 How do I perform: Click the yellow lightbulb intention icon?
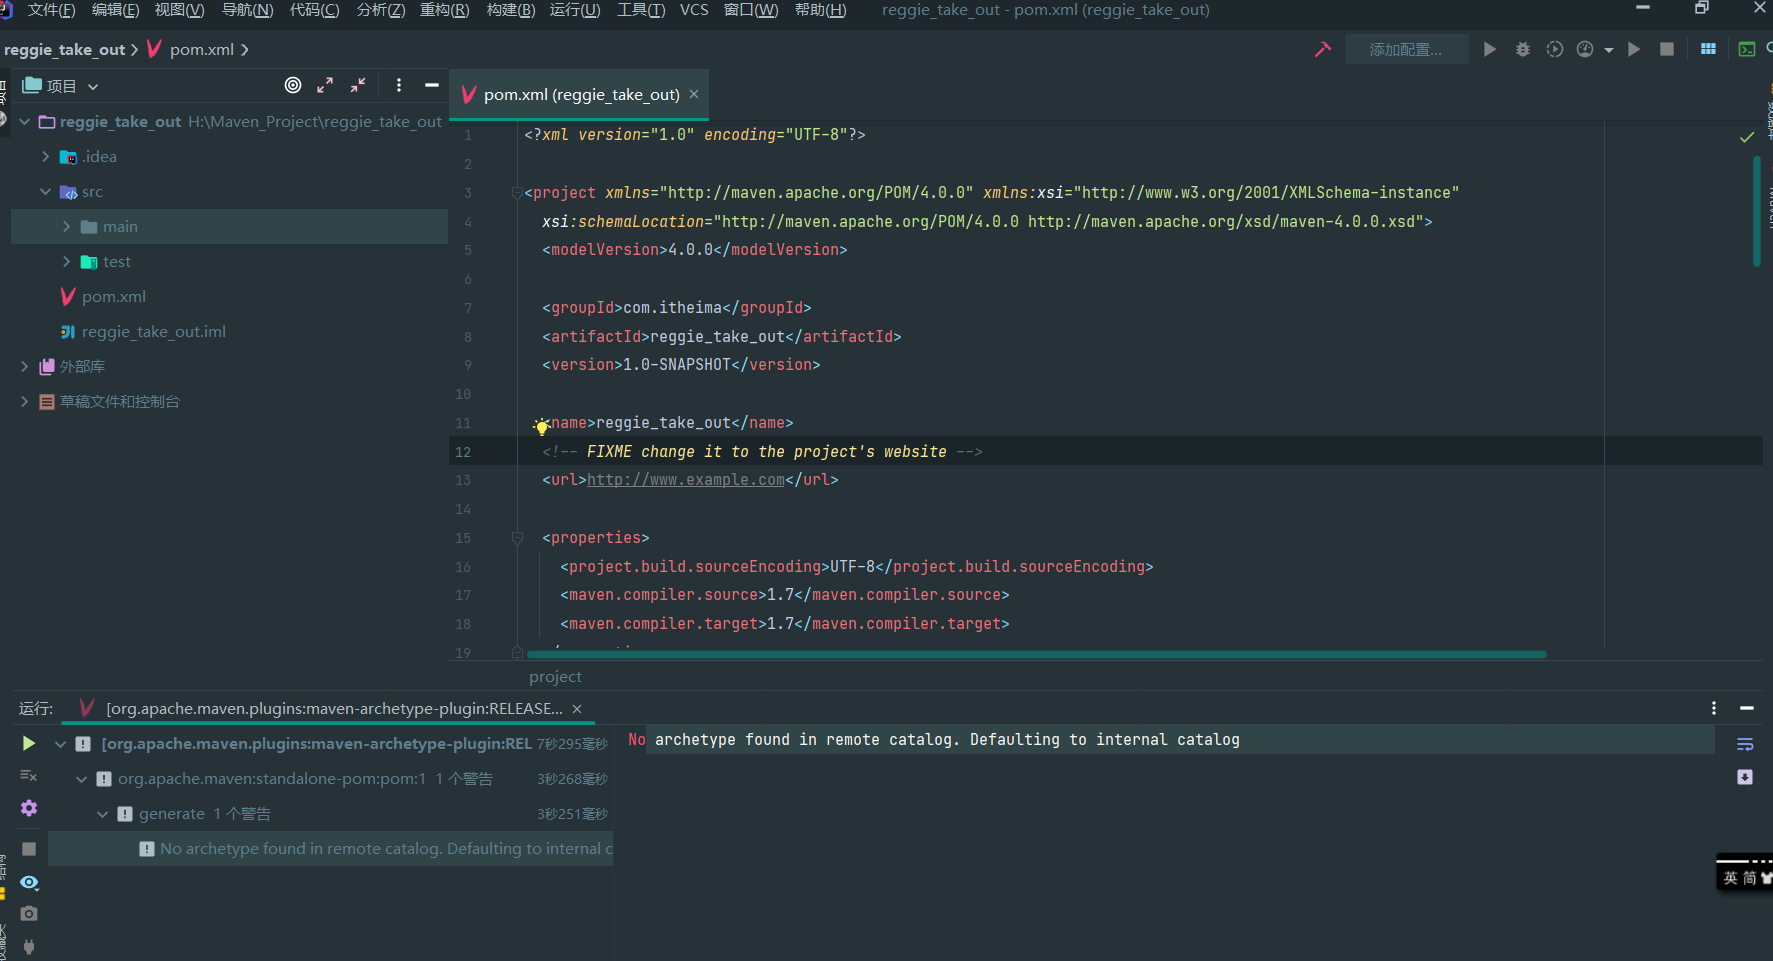pos(541,427)
